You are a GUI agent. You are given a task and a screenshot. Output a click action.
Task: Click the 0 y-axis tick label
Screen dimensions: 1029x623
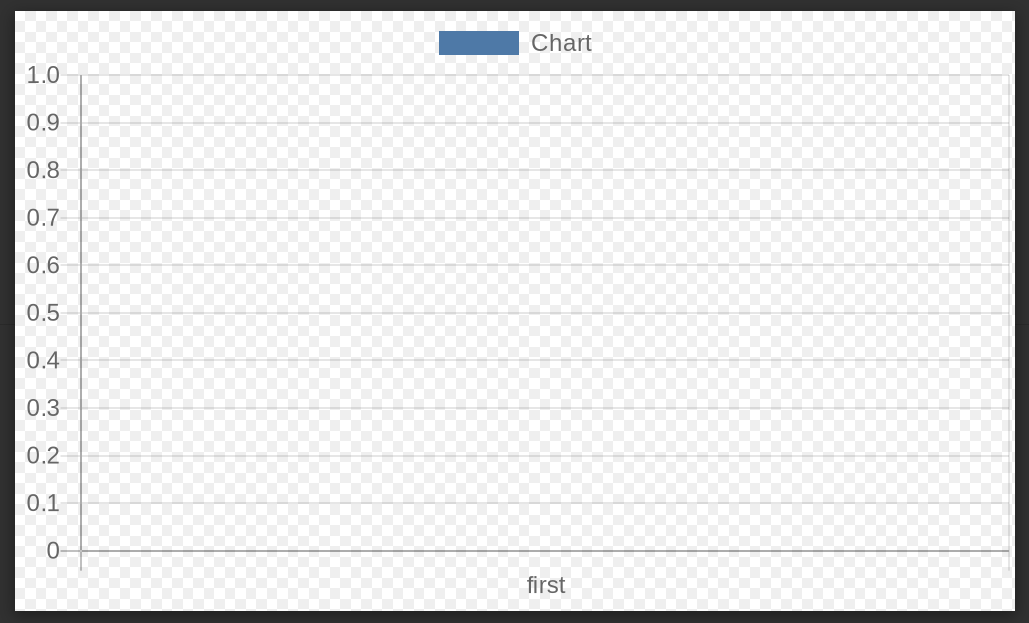click(x=53, y=550)
